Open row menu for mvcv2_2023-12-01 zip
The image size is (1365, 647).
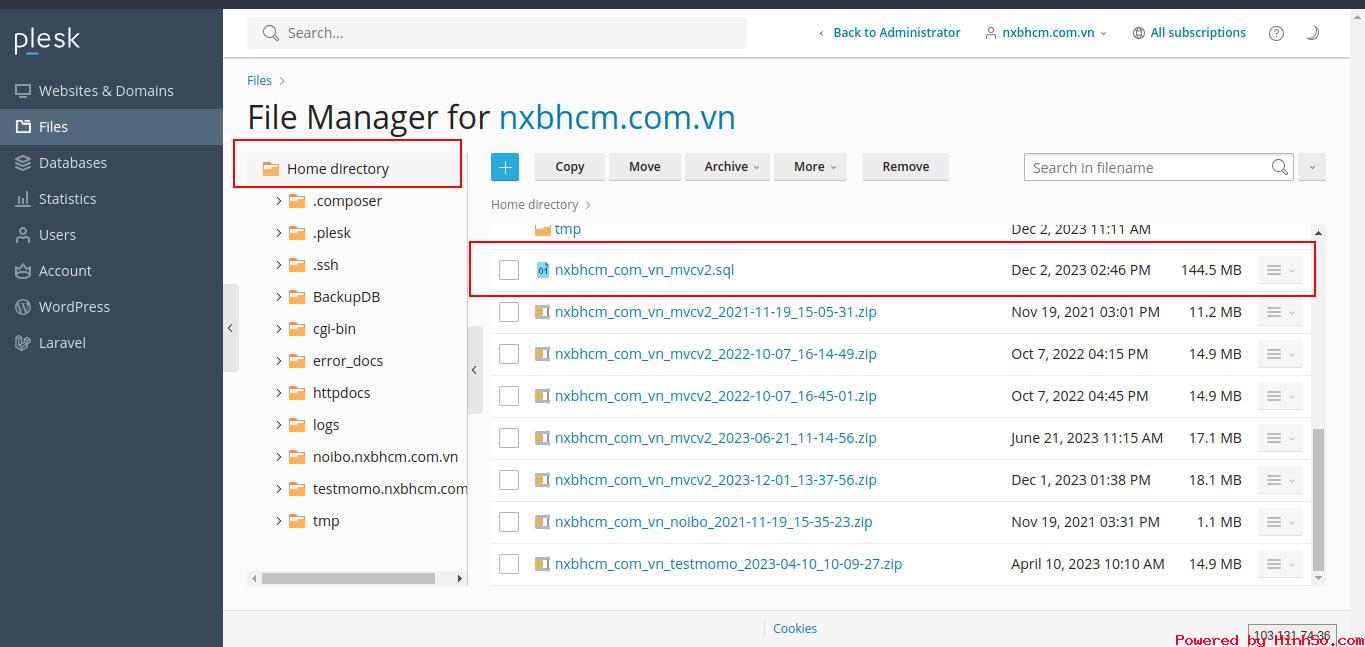(x=1280, y=480)
